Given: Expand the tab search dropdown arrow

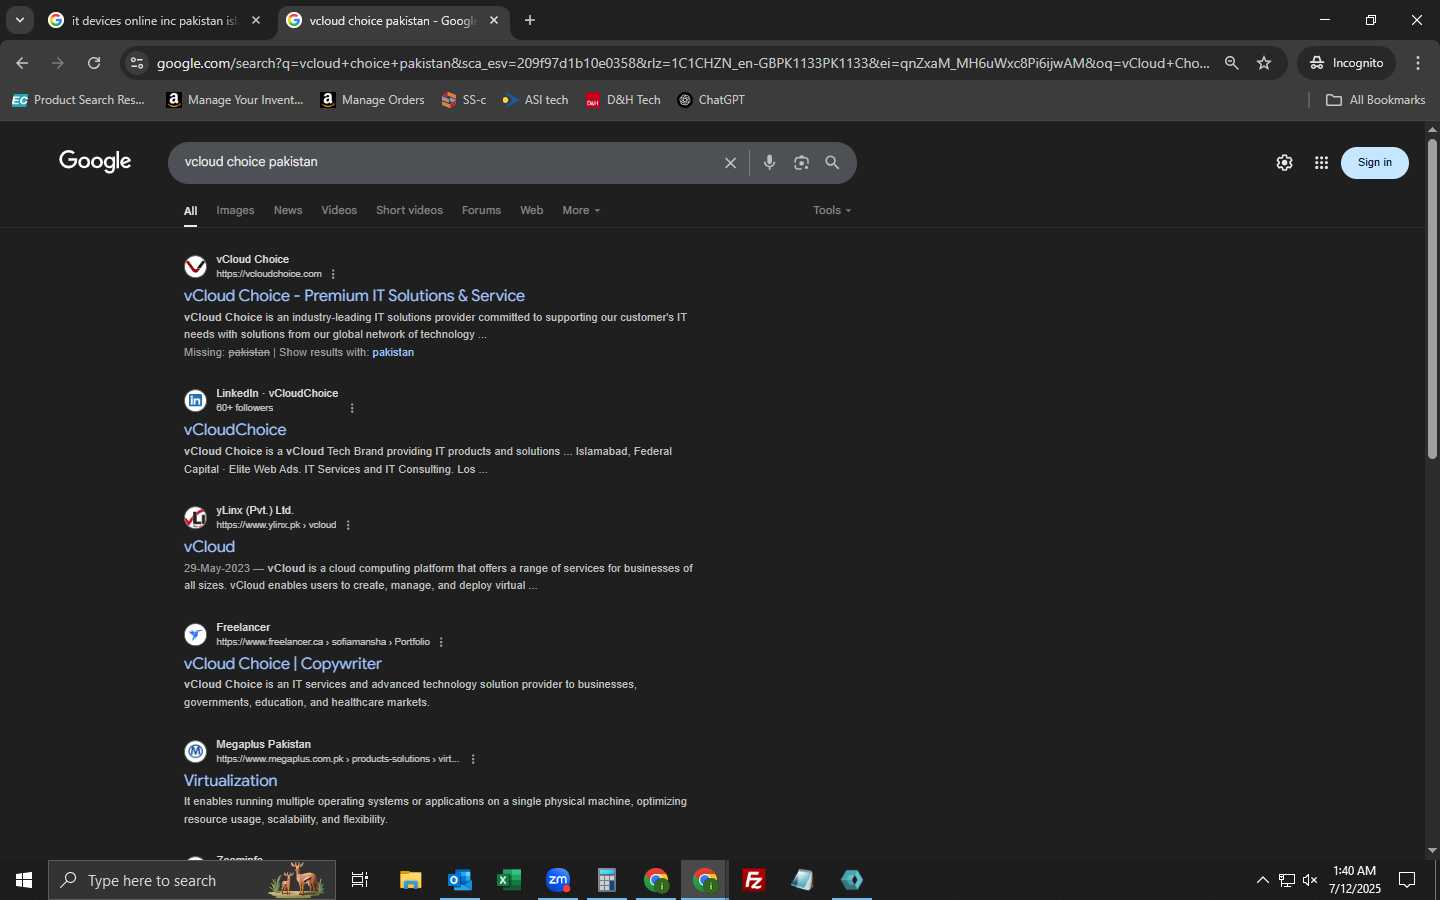Looking at the screenshot, I should click(19, 20).
